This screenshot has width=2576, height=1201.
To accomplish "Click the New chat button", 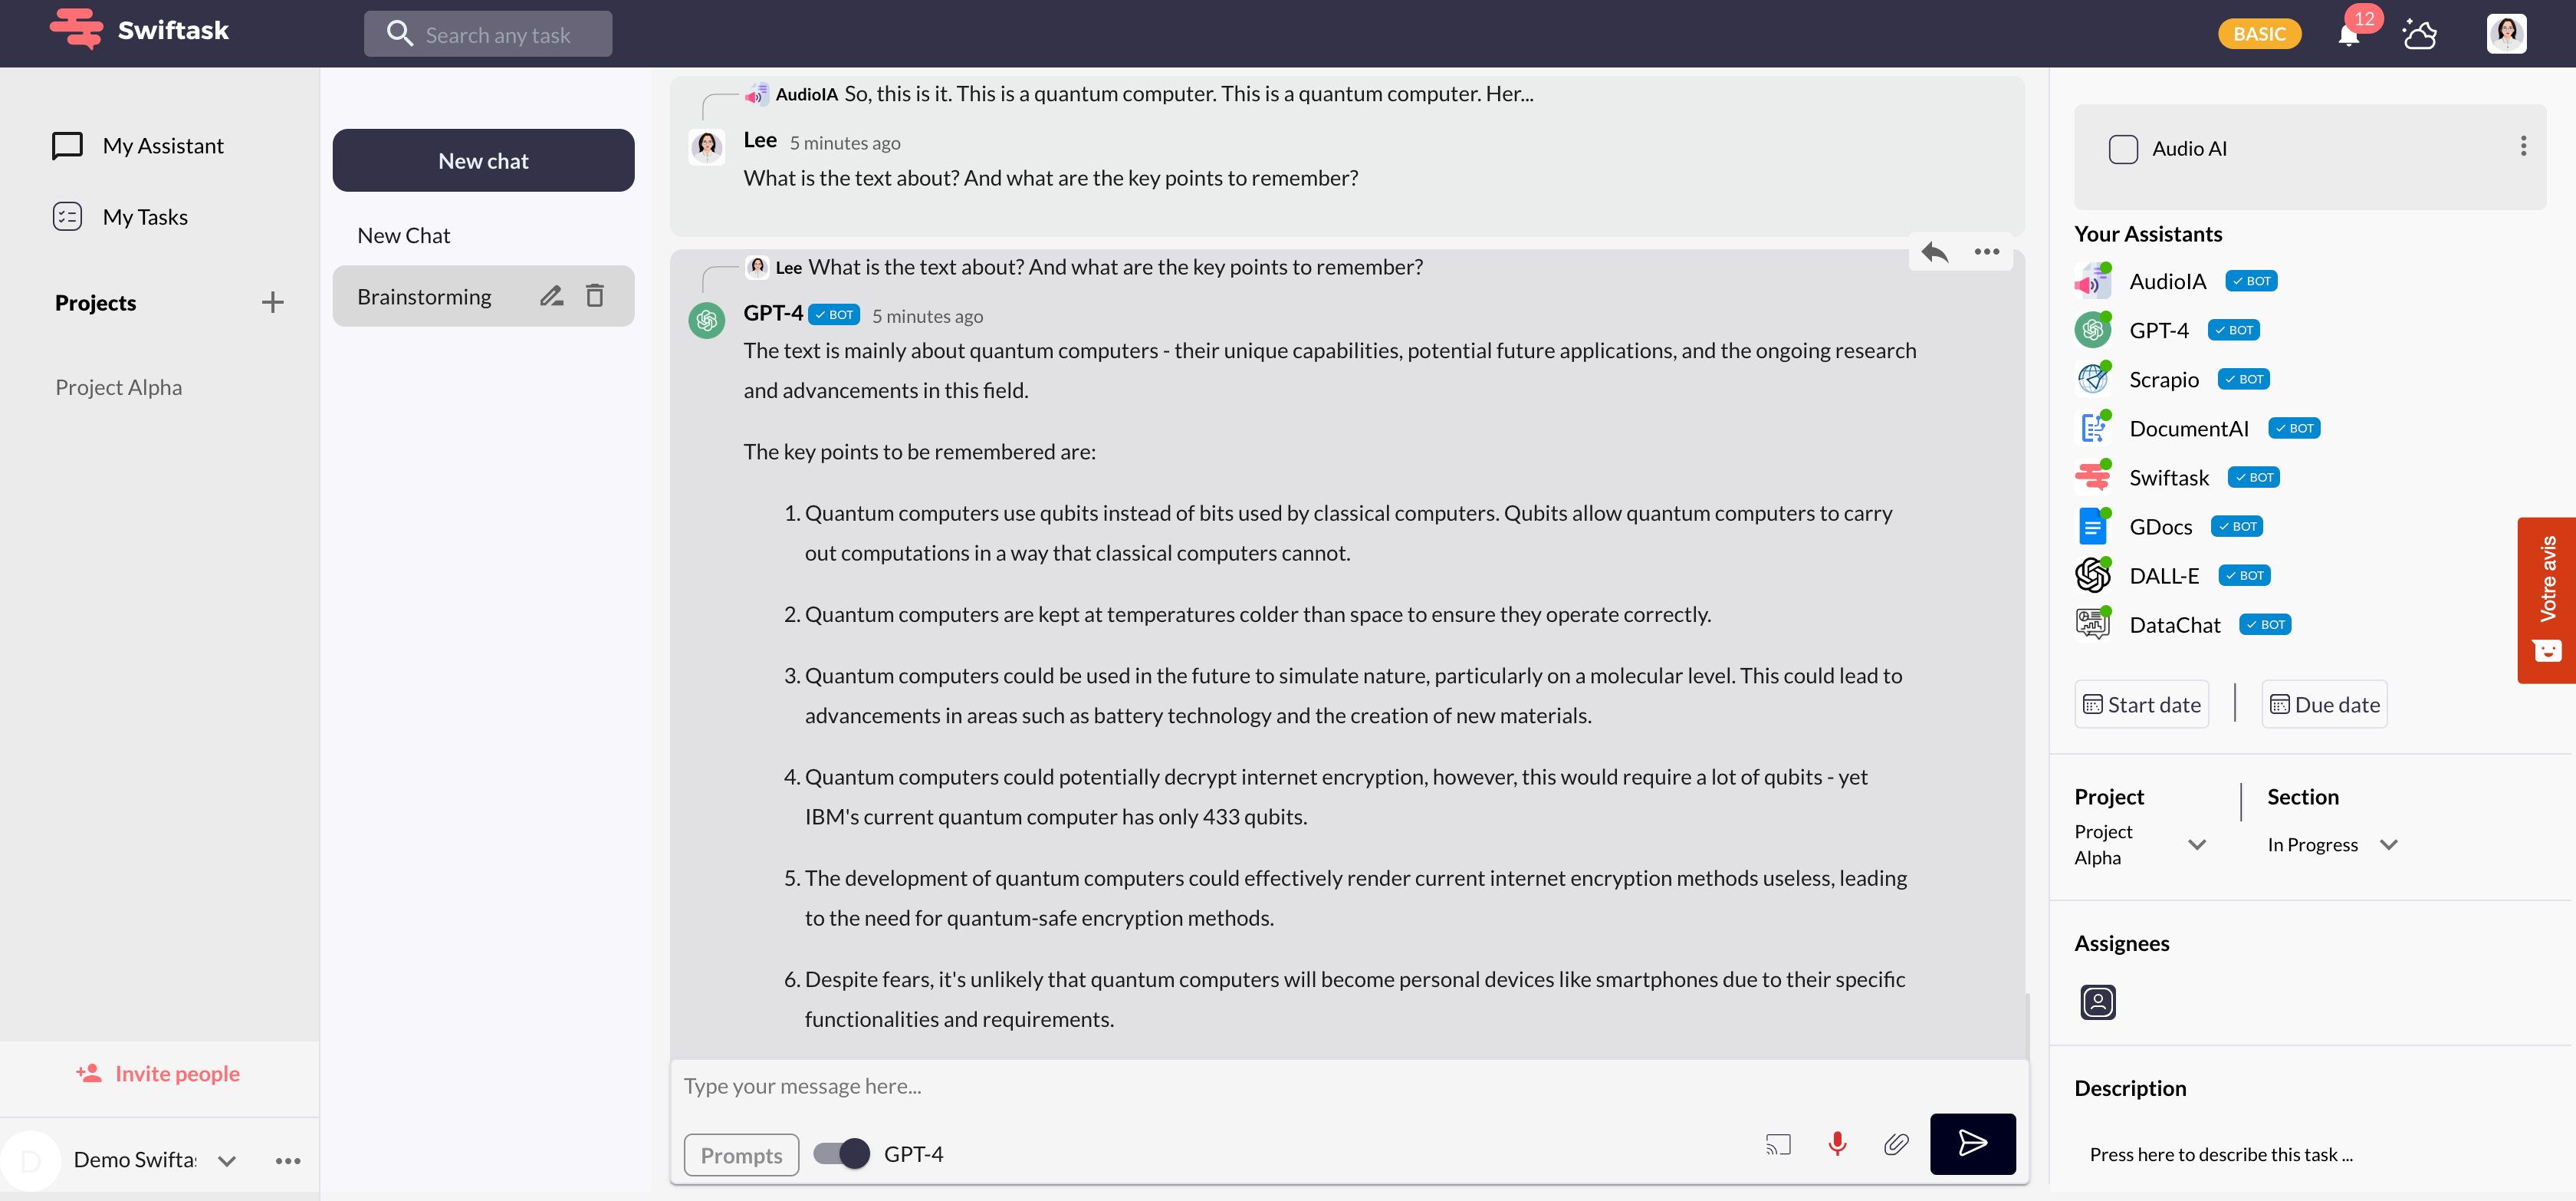I will 483,160.
